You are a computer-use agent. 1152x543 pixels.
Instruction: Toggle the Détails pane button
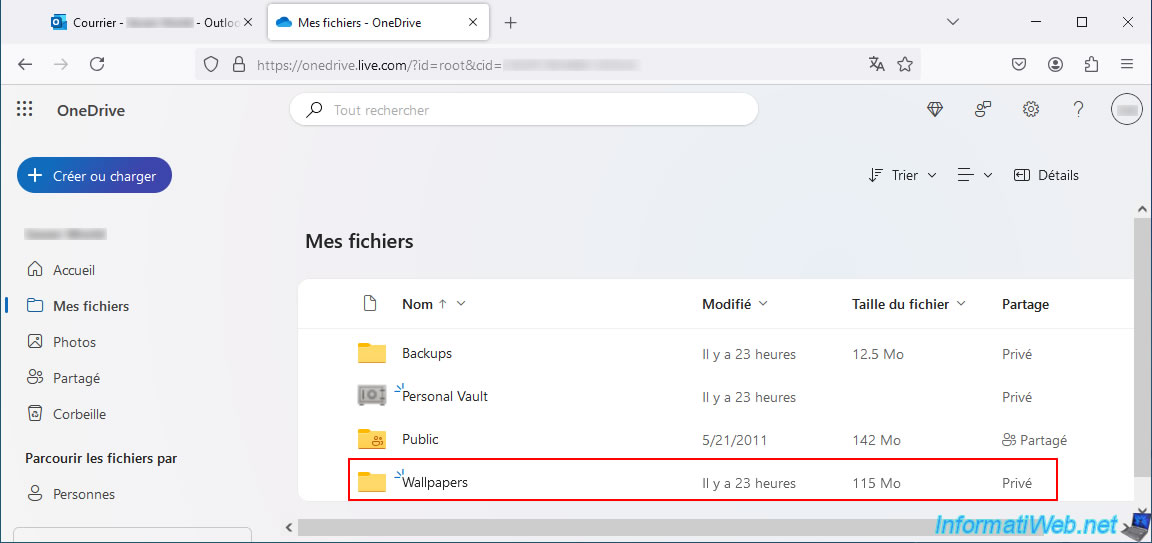pyautogui.click(x=1046, y=175)
